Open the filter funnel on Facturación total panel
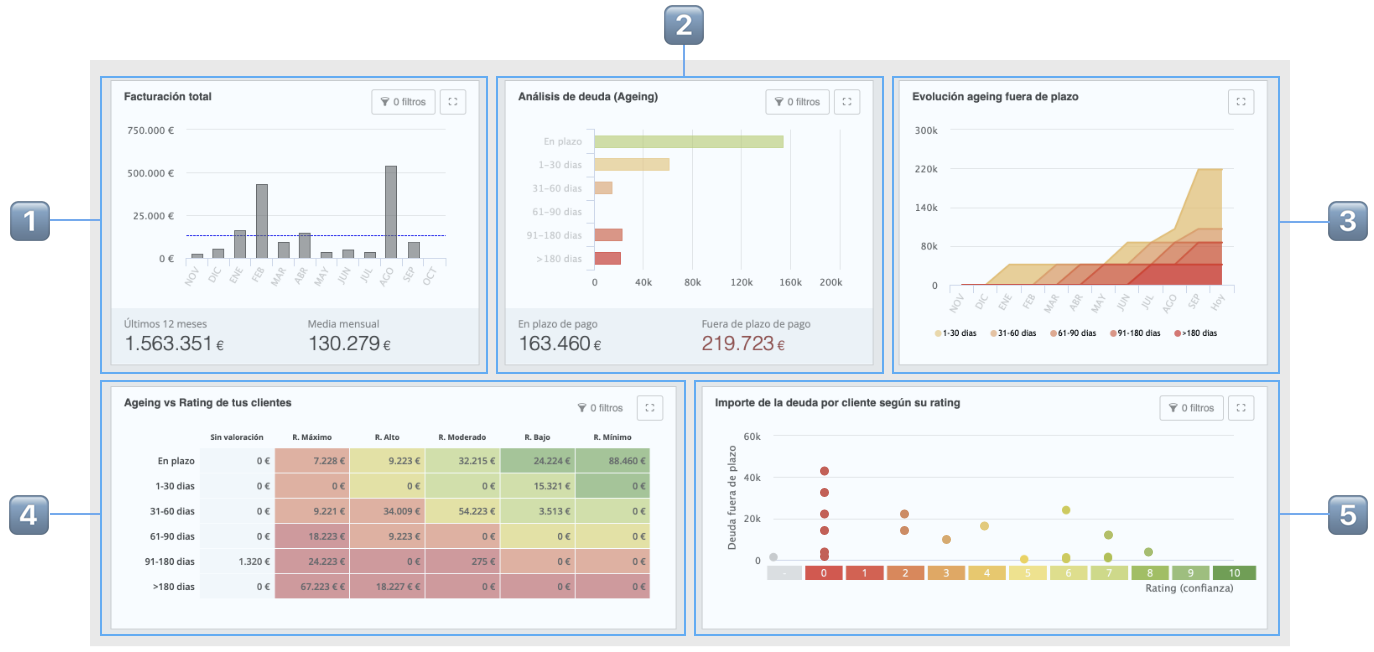The width and height of the screenshot is (1374, 652). click(402, 101)
